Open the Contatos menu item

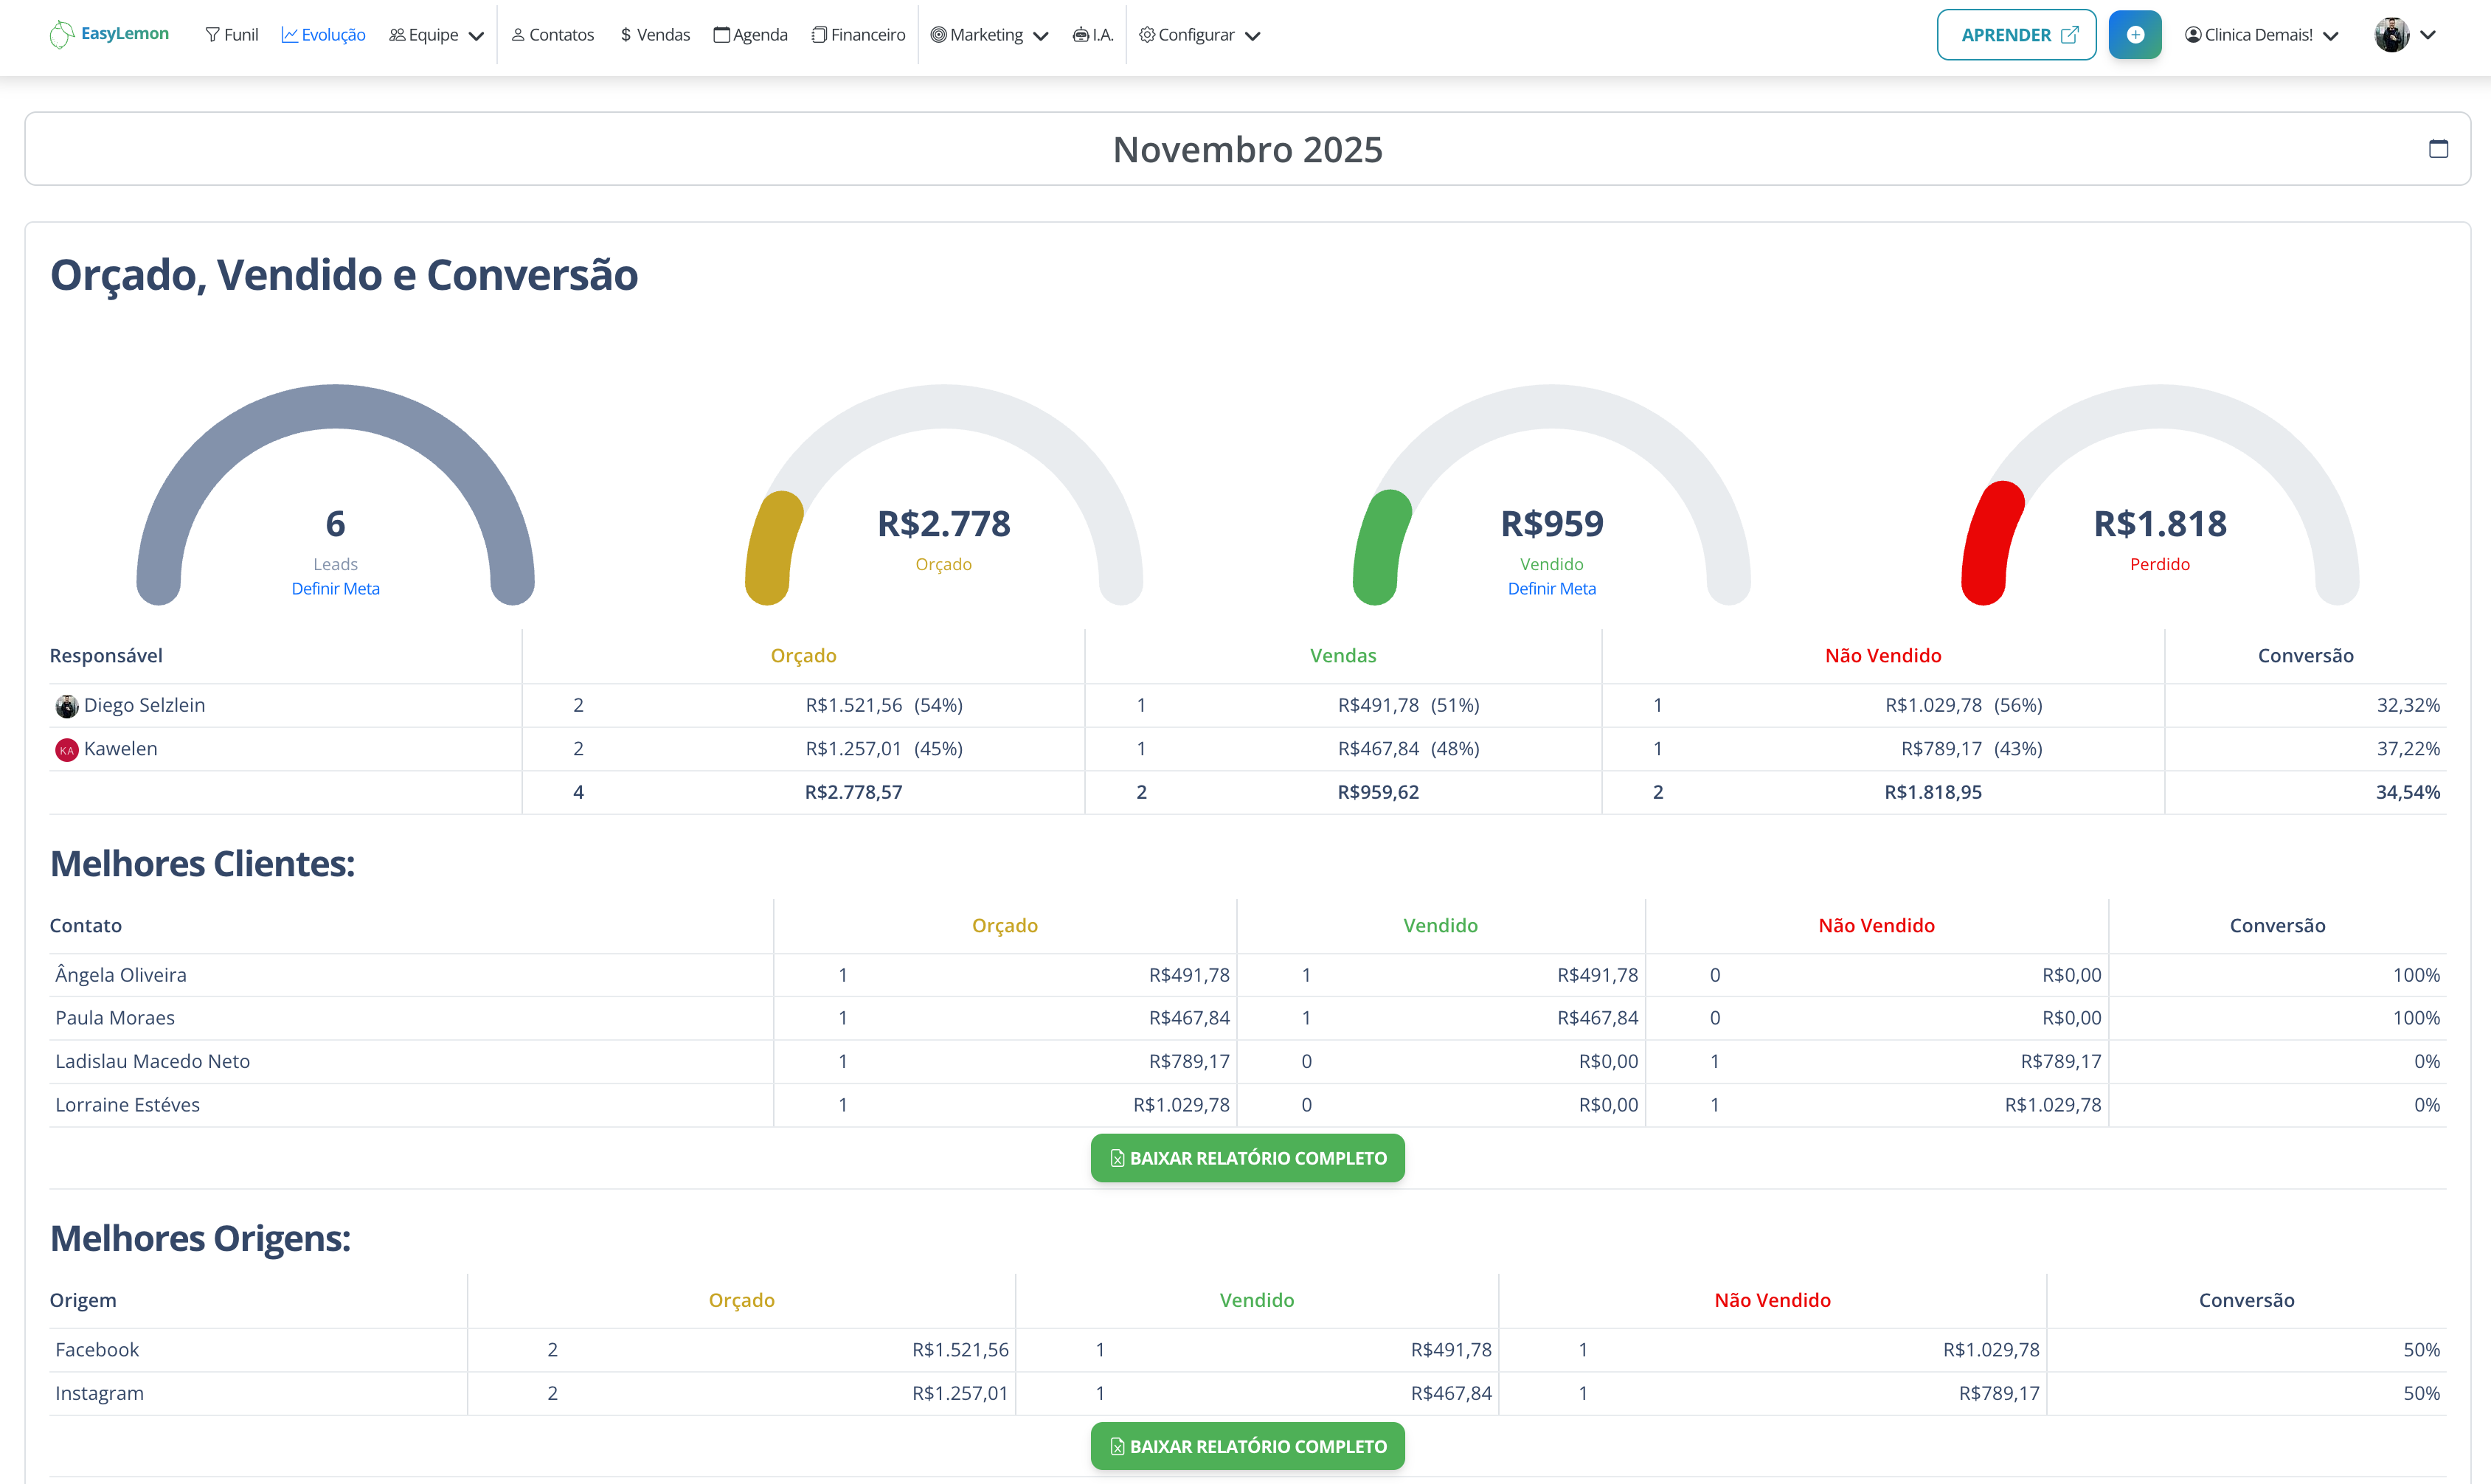tap(552, 35)
